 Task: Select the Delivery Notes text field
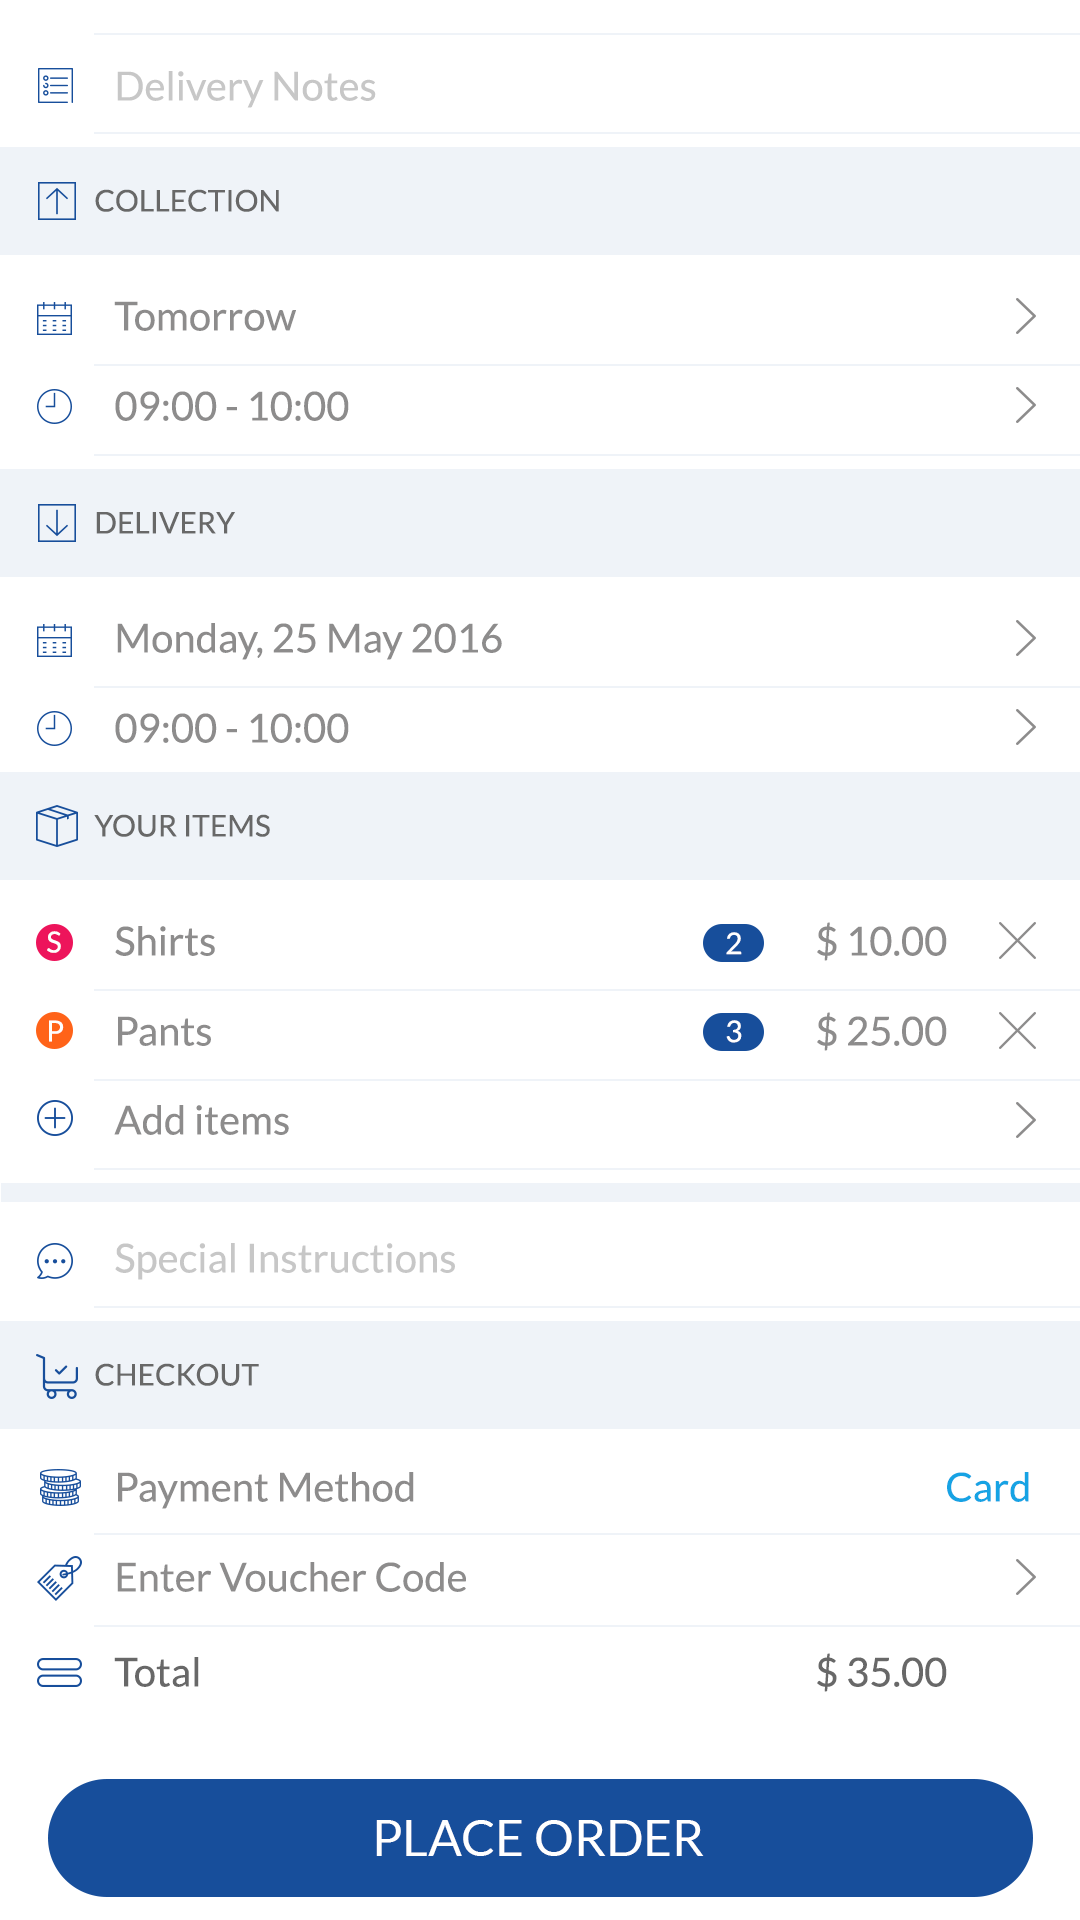click(x=587, y=86)
